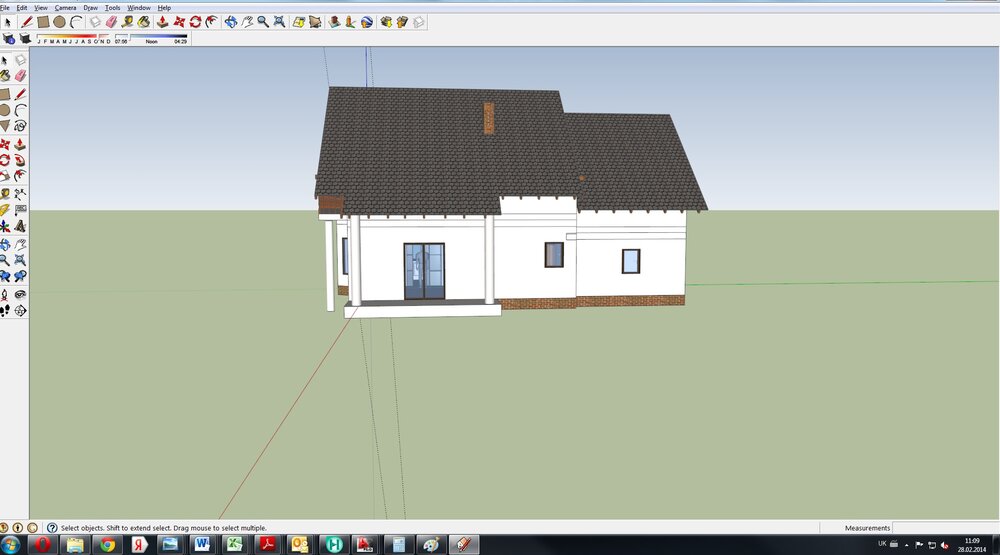1000x555 pixels.
Task: Expand the Tools menu
Action: [113, 7]
